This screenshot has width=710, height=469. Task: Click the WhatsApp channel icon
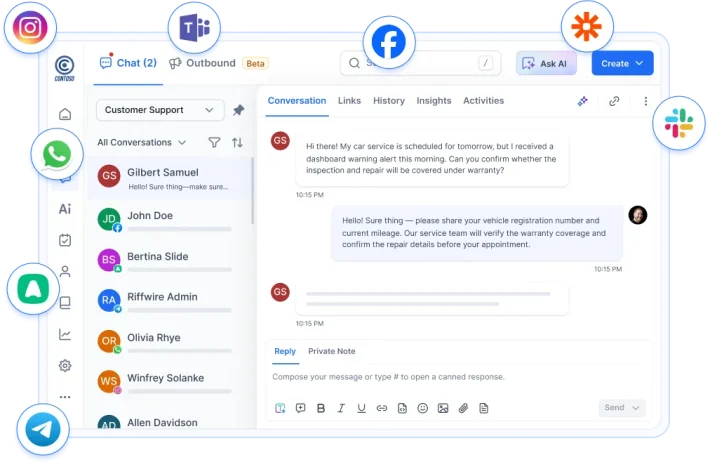pyautogui.click(x=57, y=154)
